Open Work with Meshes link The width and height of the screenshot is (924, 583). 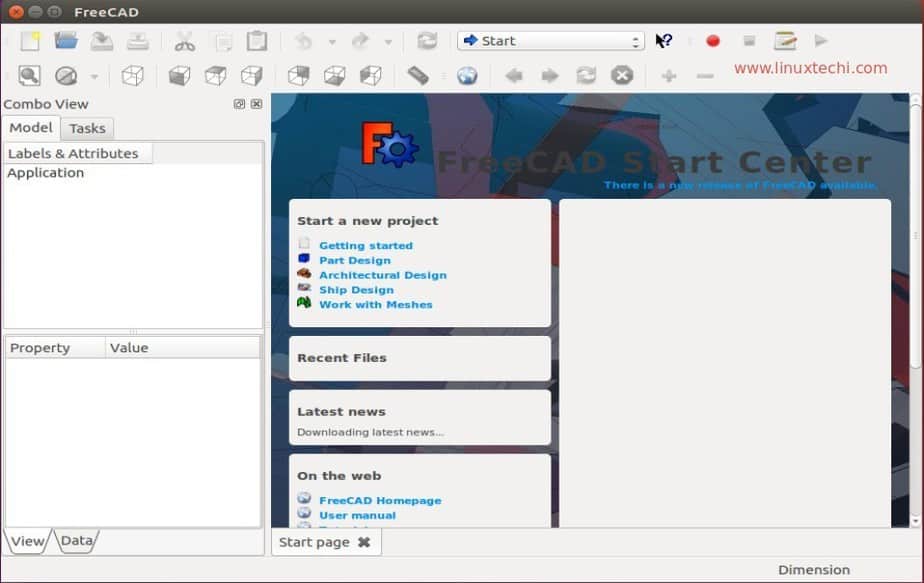click(376, 305)
